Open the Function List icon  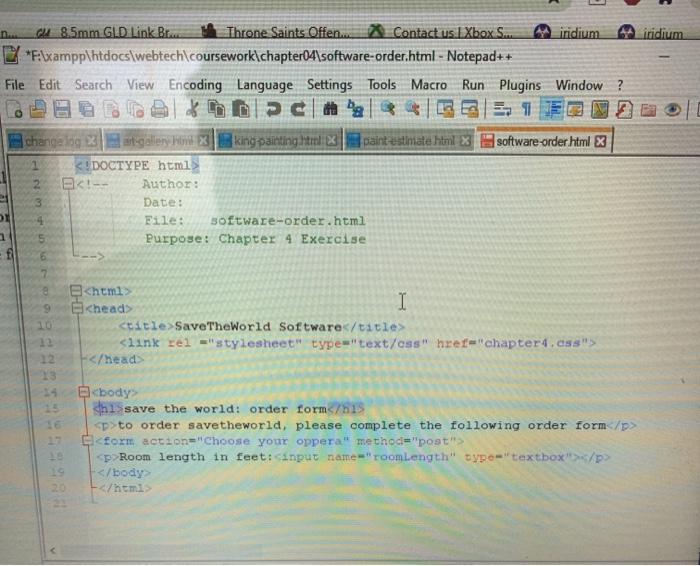[624, 109]
